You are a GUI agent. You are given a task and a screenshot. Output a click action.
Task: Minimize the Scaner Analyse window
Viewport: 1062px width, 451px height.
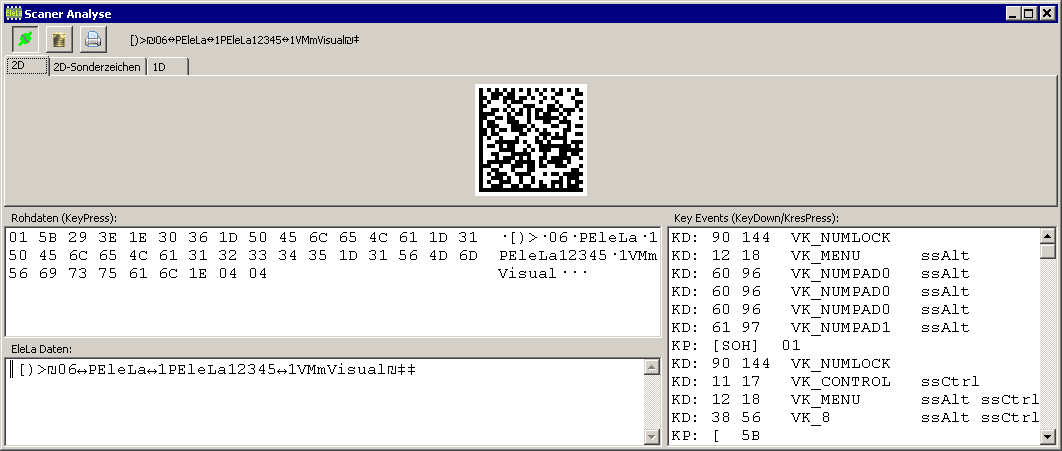pos(1015,14)
